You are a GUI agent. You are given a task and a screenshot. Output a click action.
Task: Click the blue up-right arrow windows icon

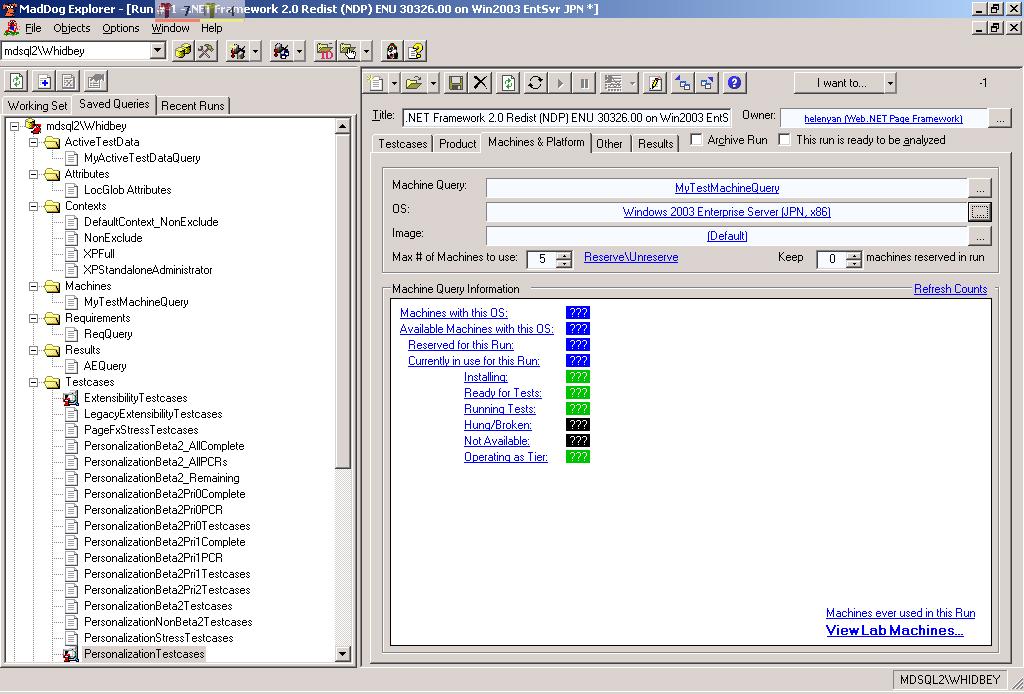707,83
